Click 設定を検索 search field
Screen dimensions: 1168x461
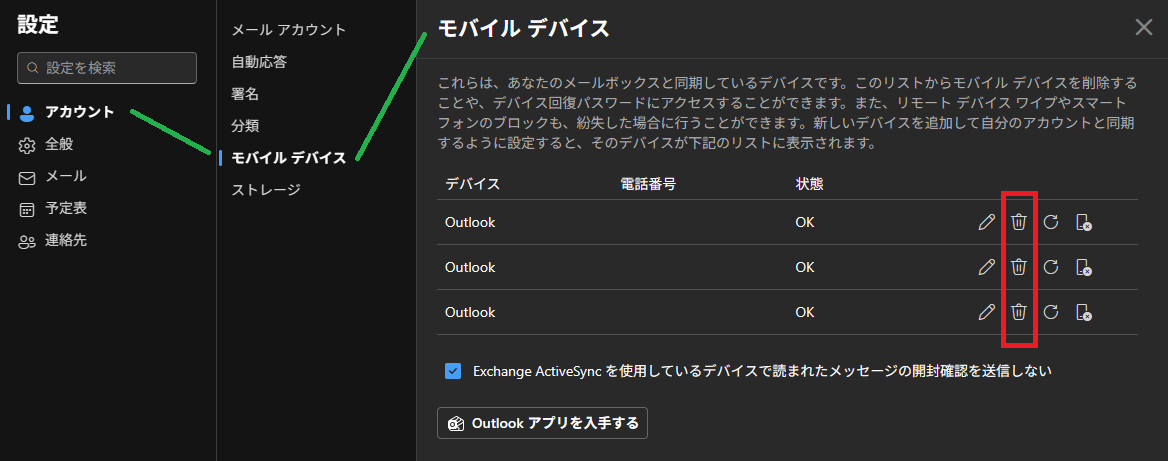tap(107, 68)
